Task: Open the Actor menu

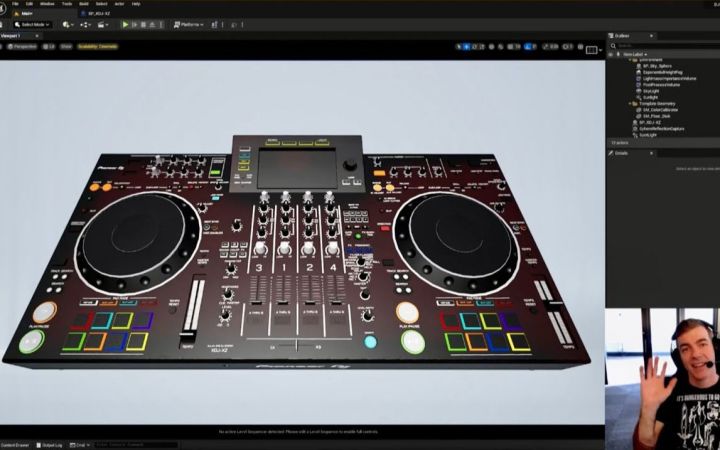Action: pos(119,4)
